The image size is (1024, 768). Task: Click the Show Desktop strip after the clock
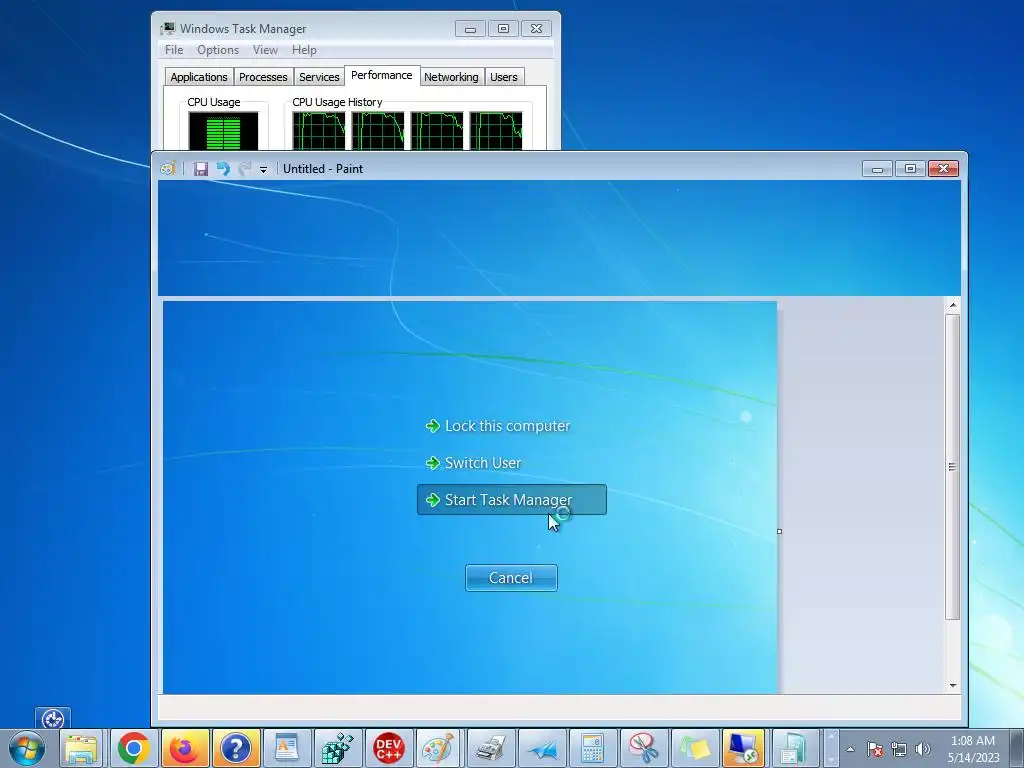1017,748
